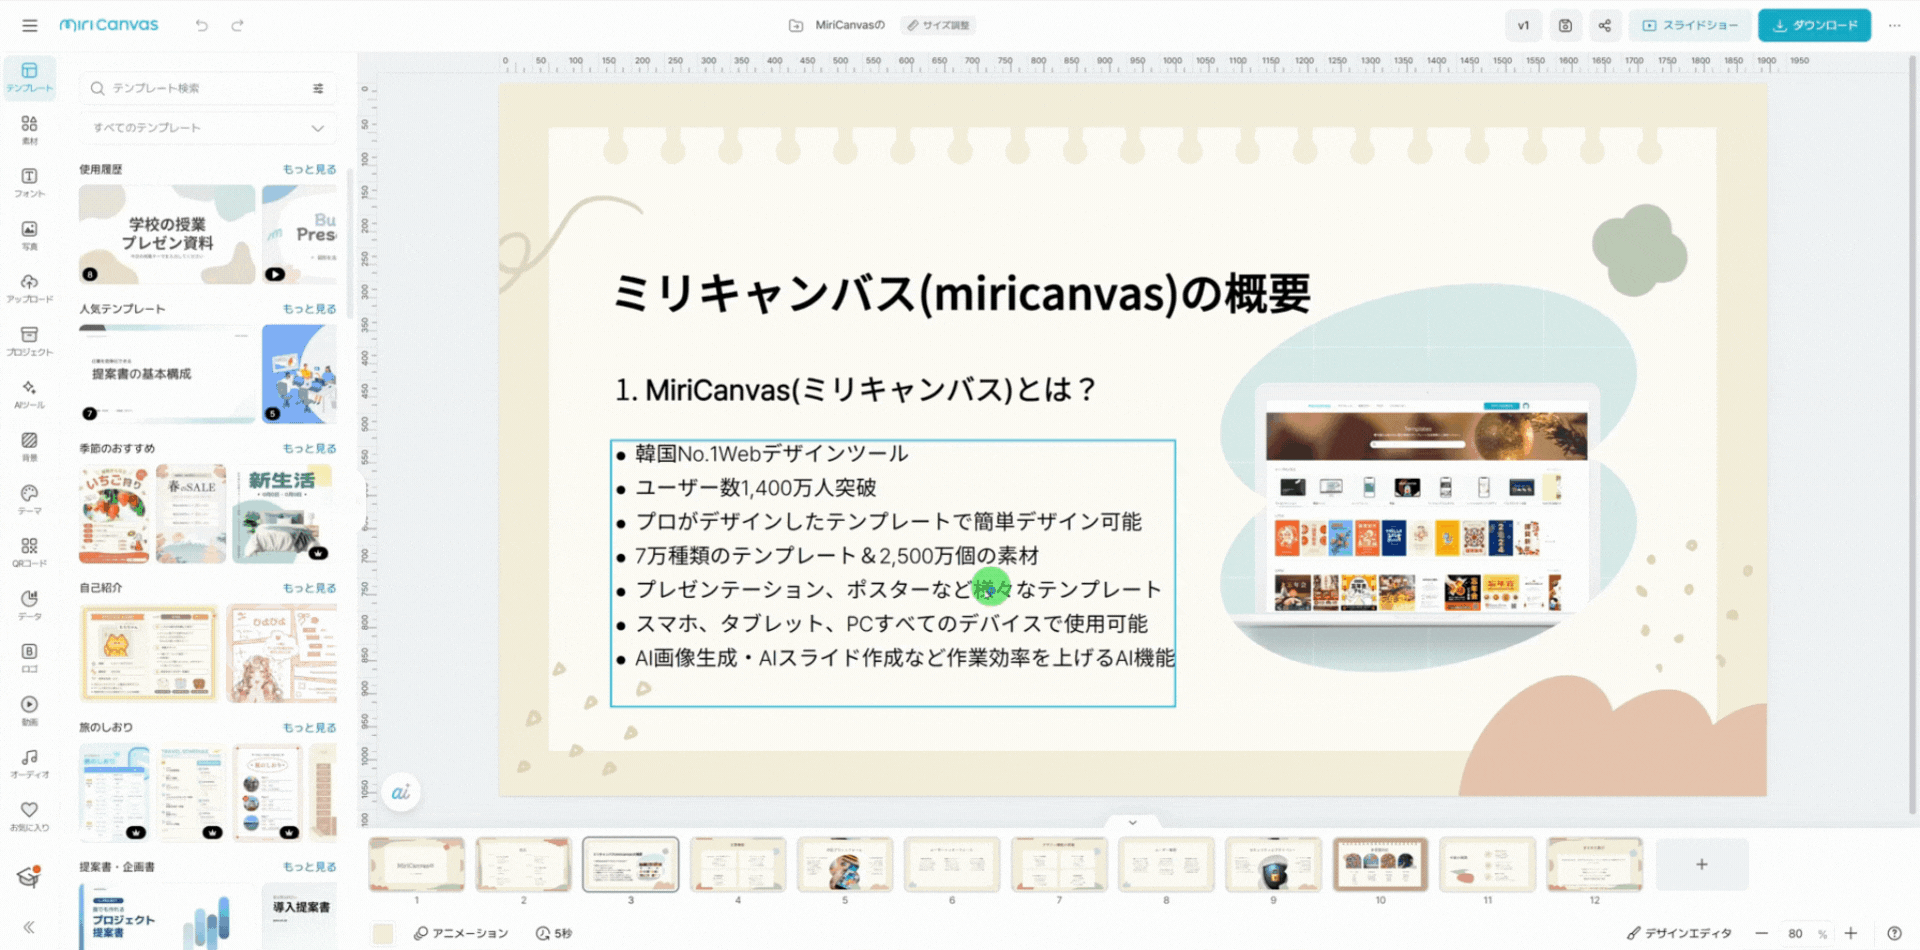This screenshot has width=1920, height=950.
Task: Select the slide title ミリキャンバス(miricanvas)の概要
Action: [961, 294]
